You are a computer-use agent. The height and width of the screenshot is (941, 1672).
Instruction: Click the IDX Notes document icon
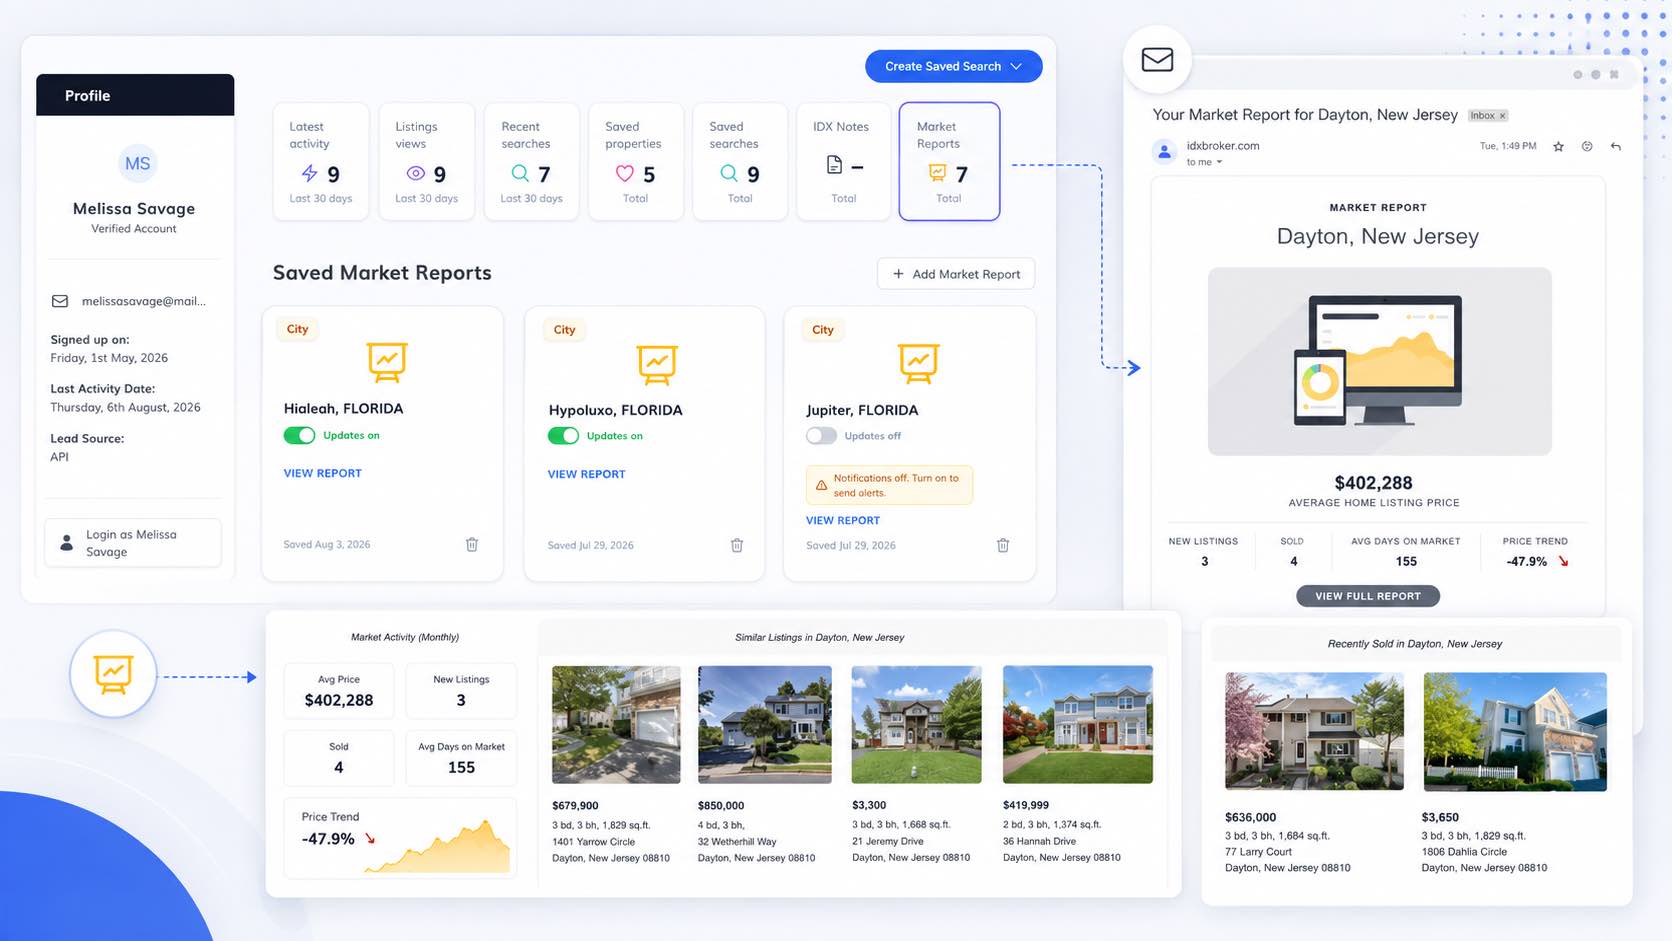pyautogui.click(x=834, y=165)
